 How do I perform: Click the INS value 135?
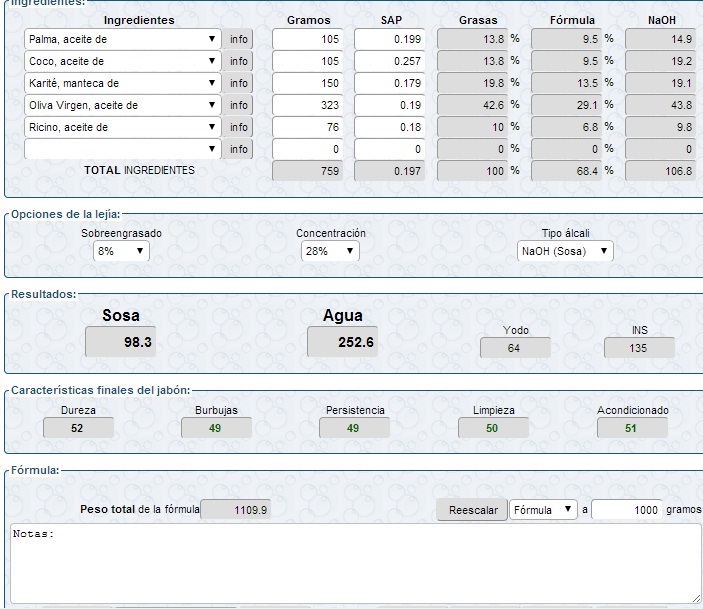coord(639,348)
